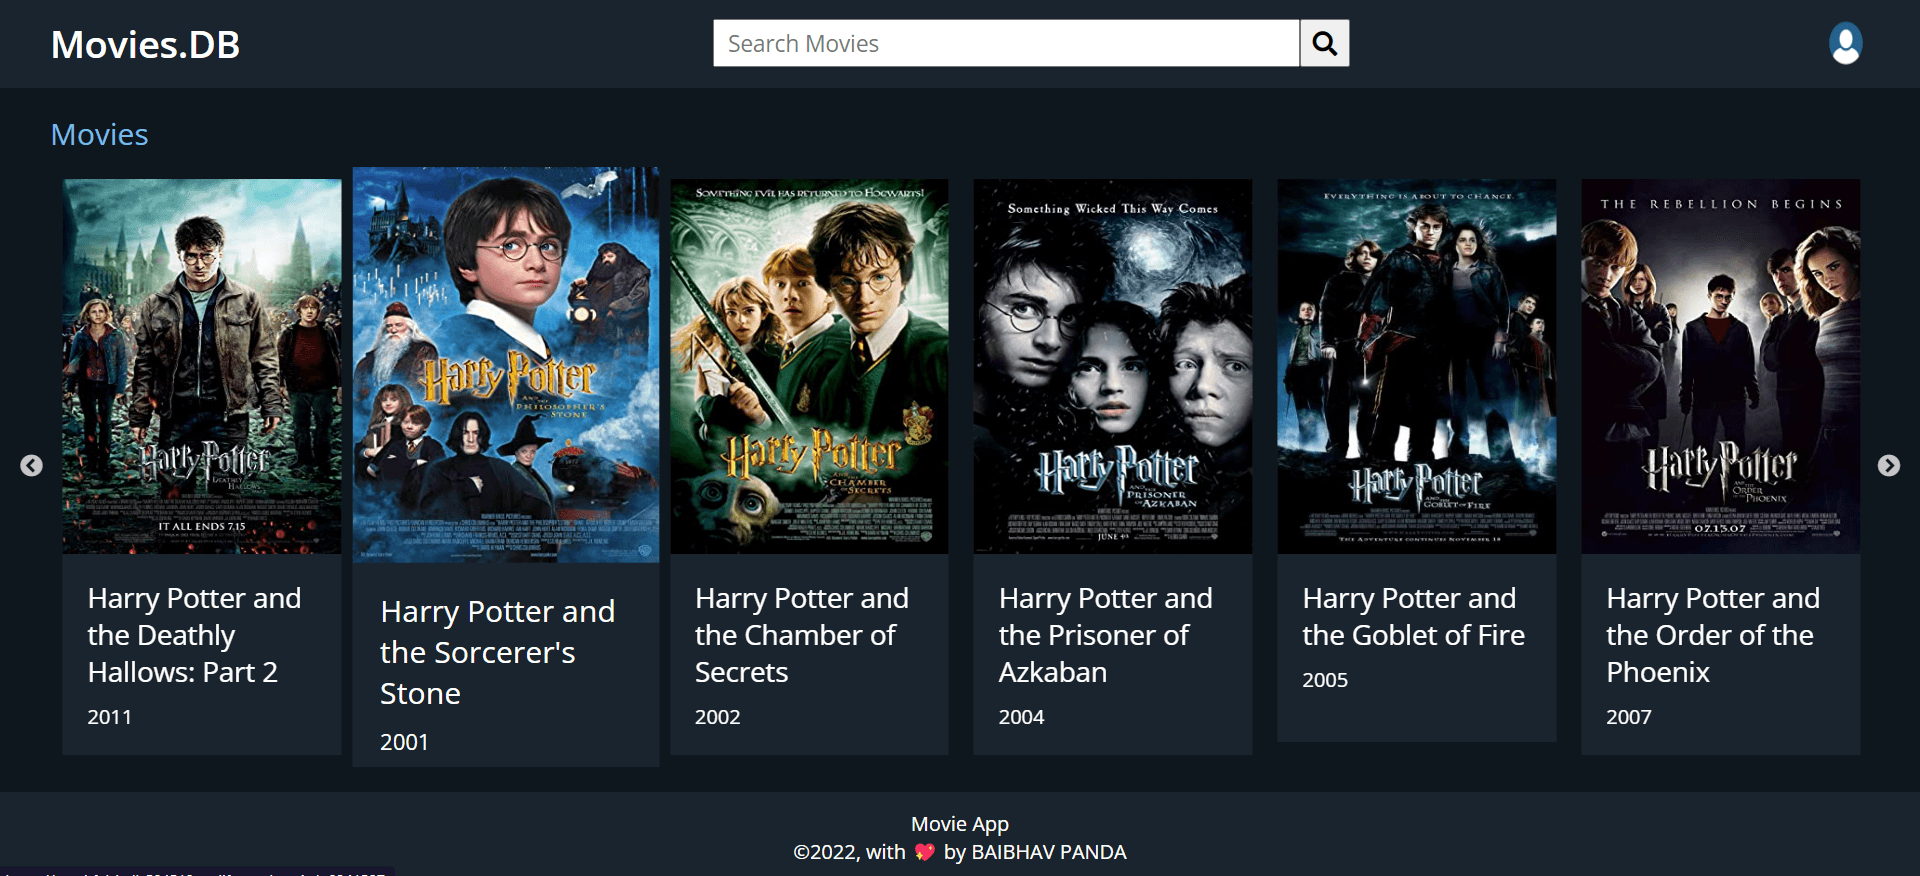Open Deathly Hallows: Part 2 poster
Viewport: 1920px width, 876px height.
202,366
